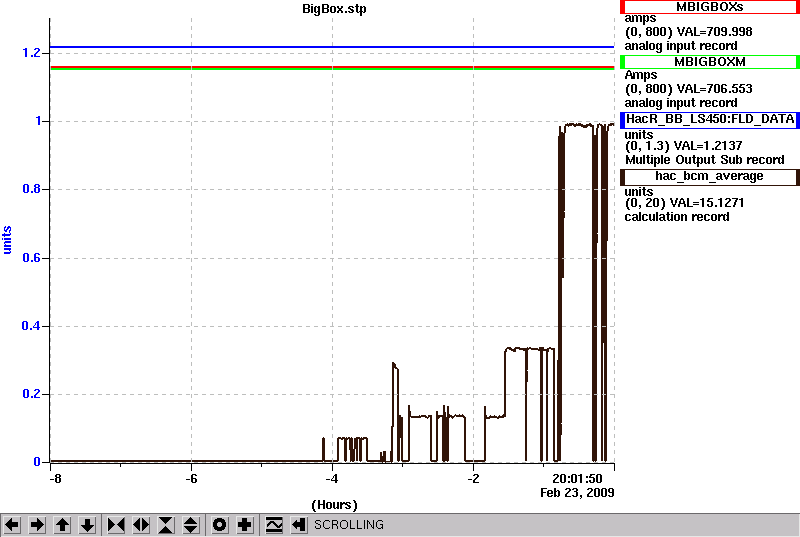Click the amps unit under MBIGBOXs
Image resolution: width=800 pixels, height=537 pixels.
click(640, 19)
